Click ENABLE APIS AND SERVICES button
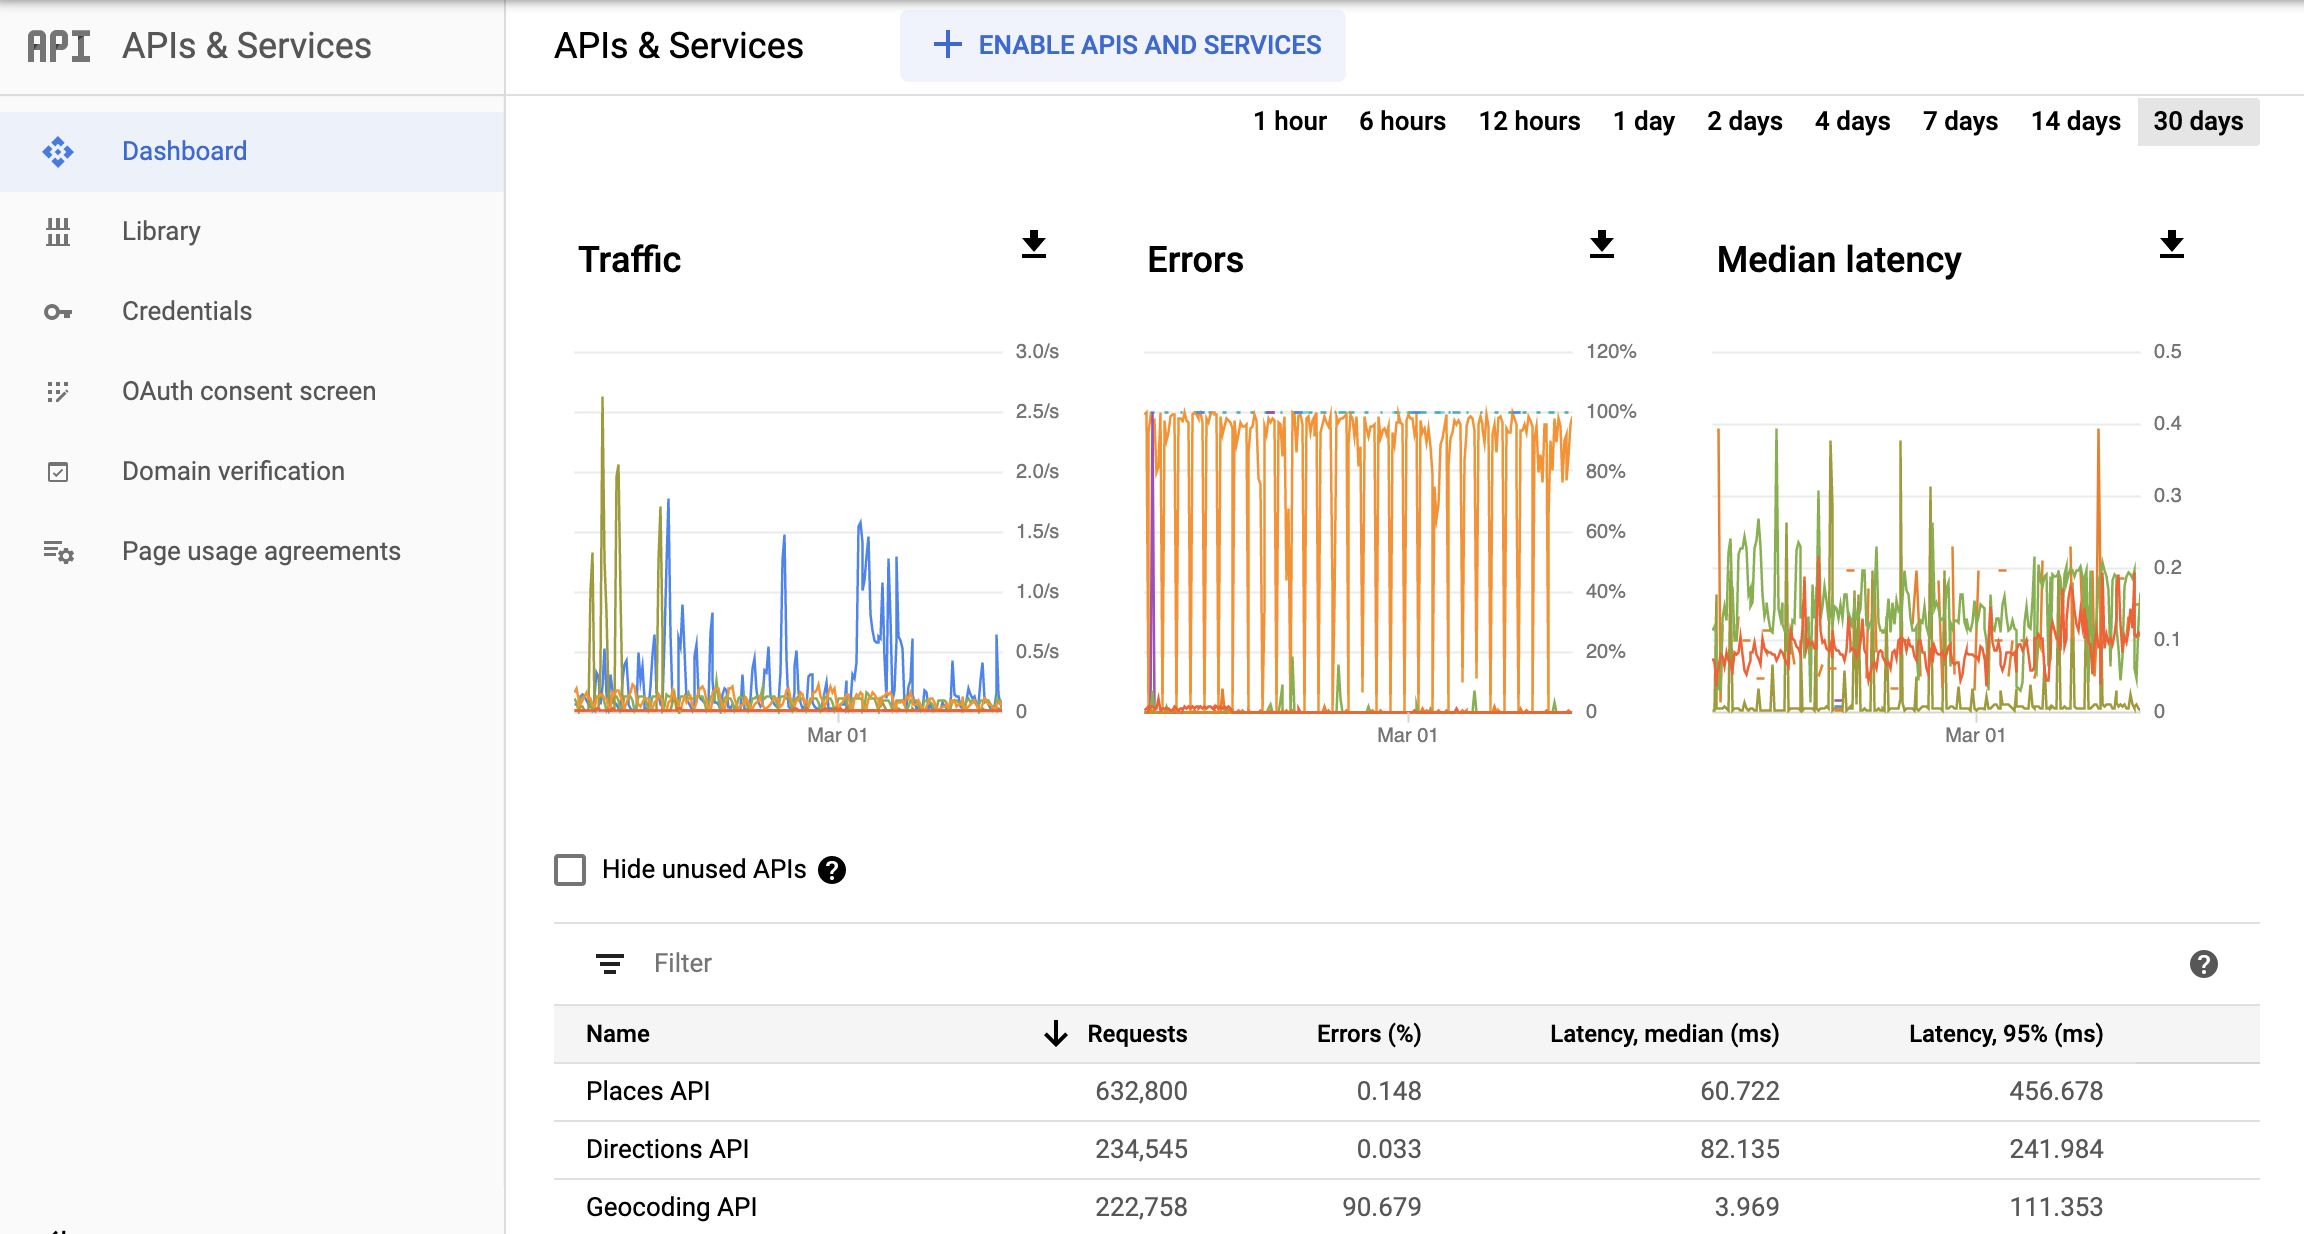This screenshot has width=2304, height=1234. tap(1125, 46)
